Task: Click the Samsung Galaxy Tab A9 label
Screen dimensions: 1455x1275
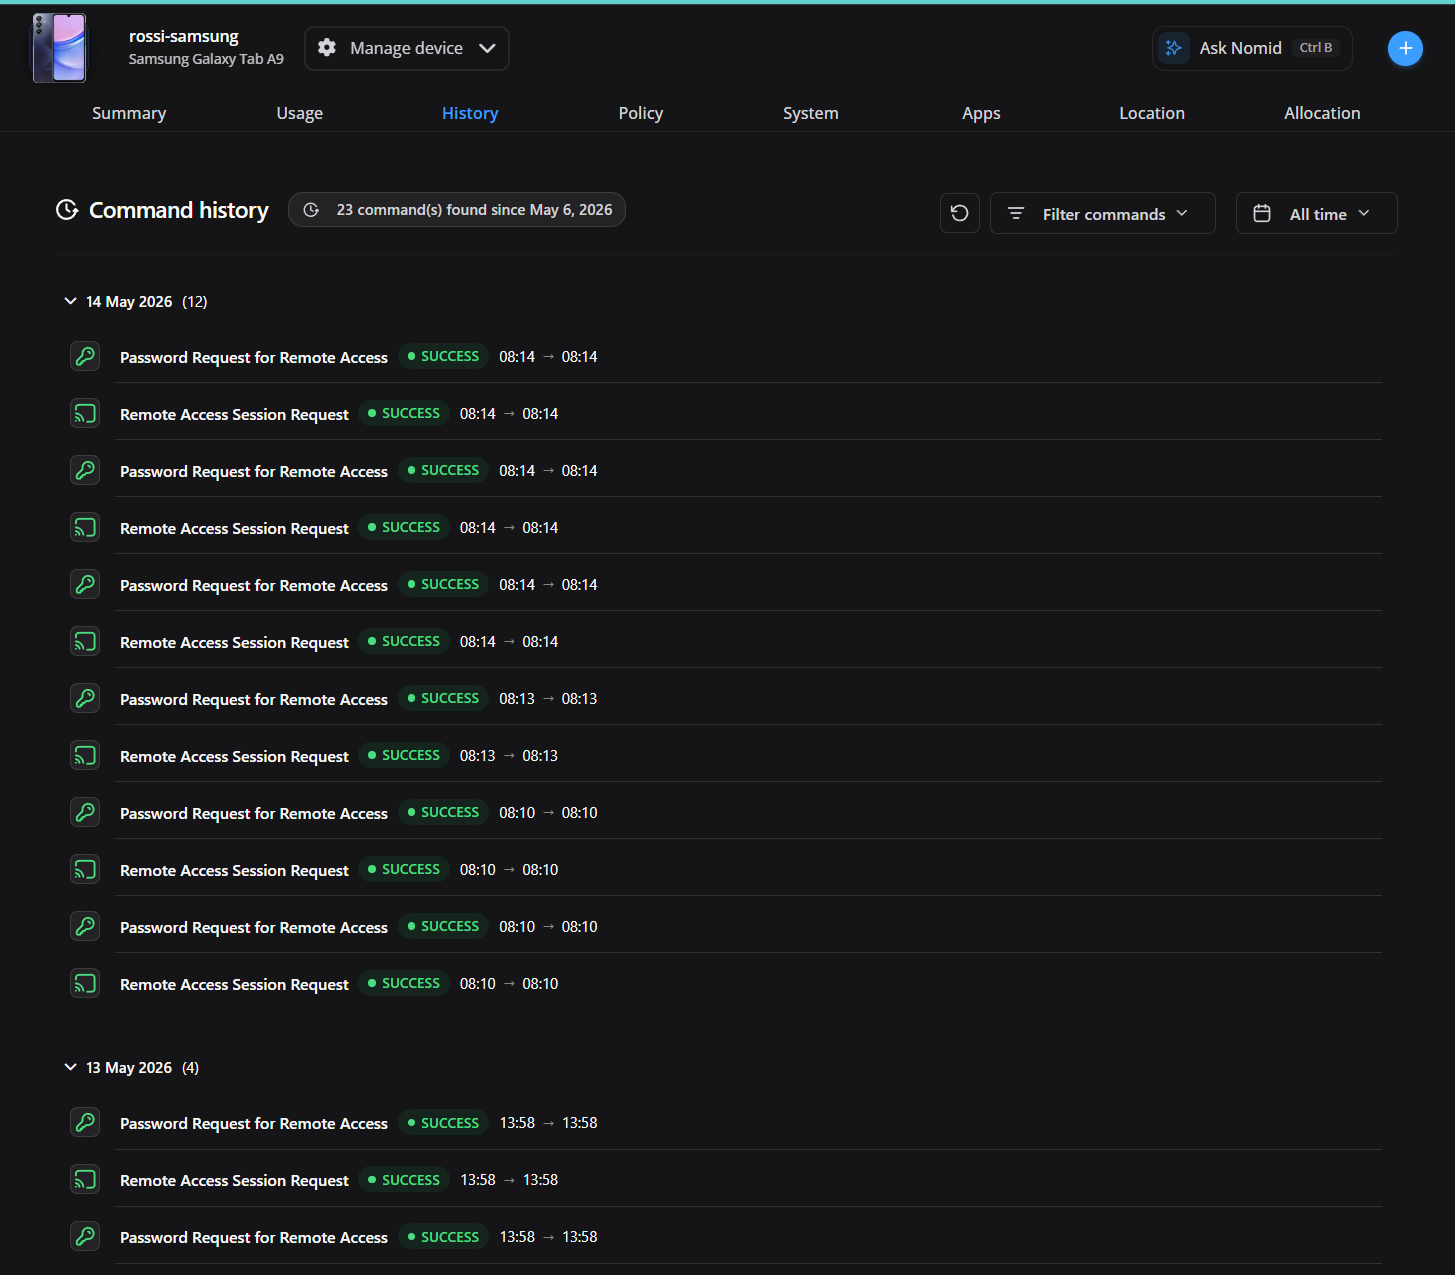Action: (206, 59)
